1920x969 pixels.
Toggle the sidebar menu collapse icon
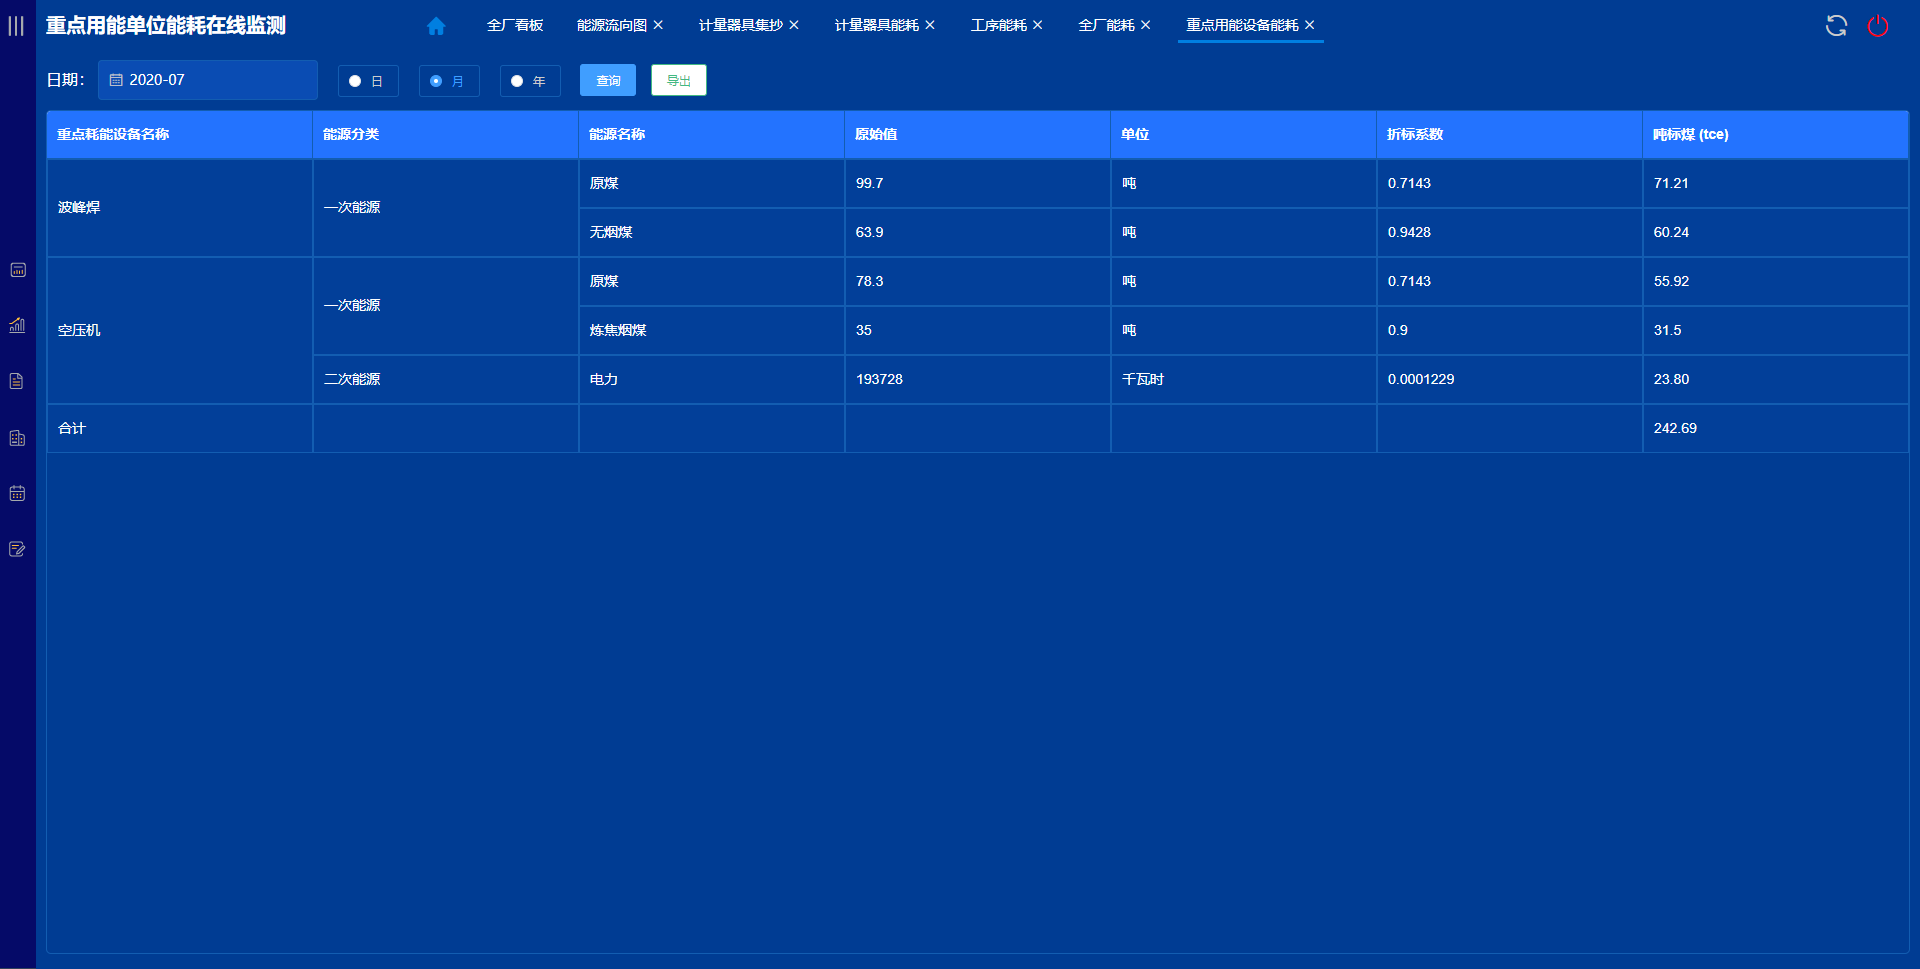point(16,26)
